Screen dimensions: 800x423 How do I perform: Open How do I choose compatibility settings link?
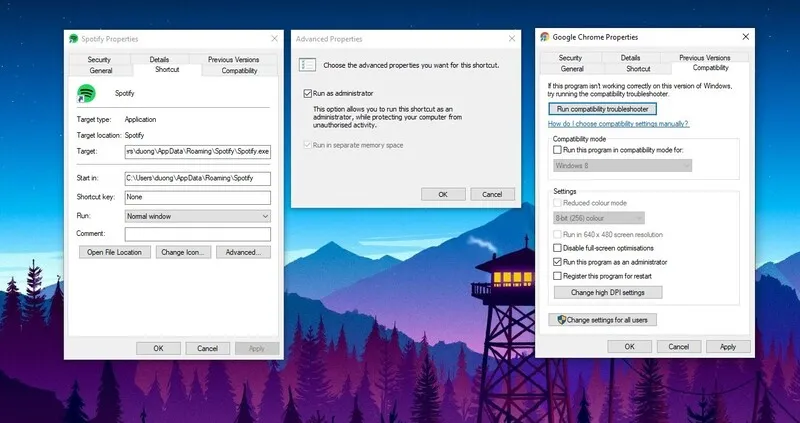click(x=618, y=124)
